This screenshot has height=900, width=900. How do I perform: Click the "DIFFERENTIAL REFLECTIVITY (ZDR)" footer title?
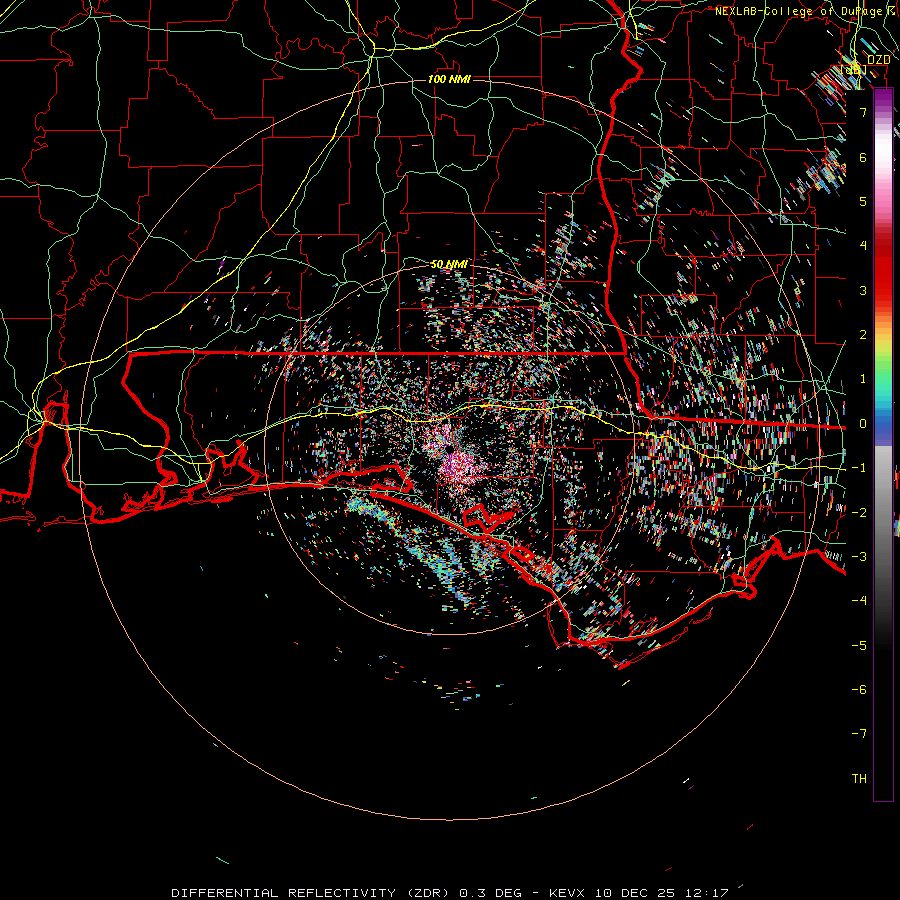click(313, 893)
